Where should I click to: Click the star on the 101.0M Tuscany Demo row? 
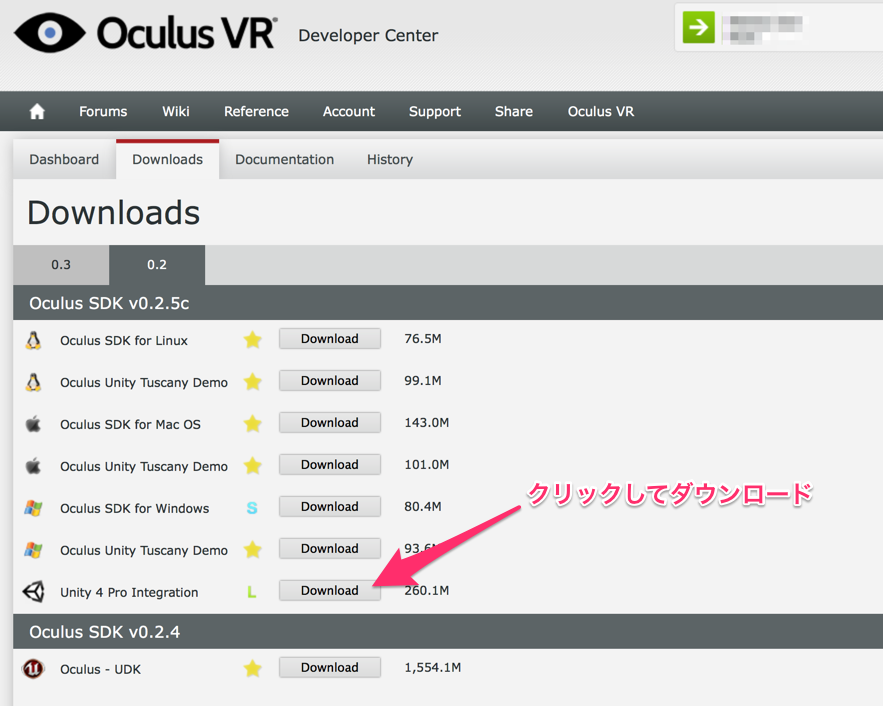(x=253, y=466)
